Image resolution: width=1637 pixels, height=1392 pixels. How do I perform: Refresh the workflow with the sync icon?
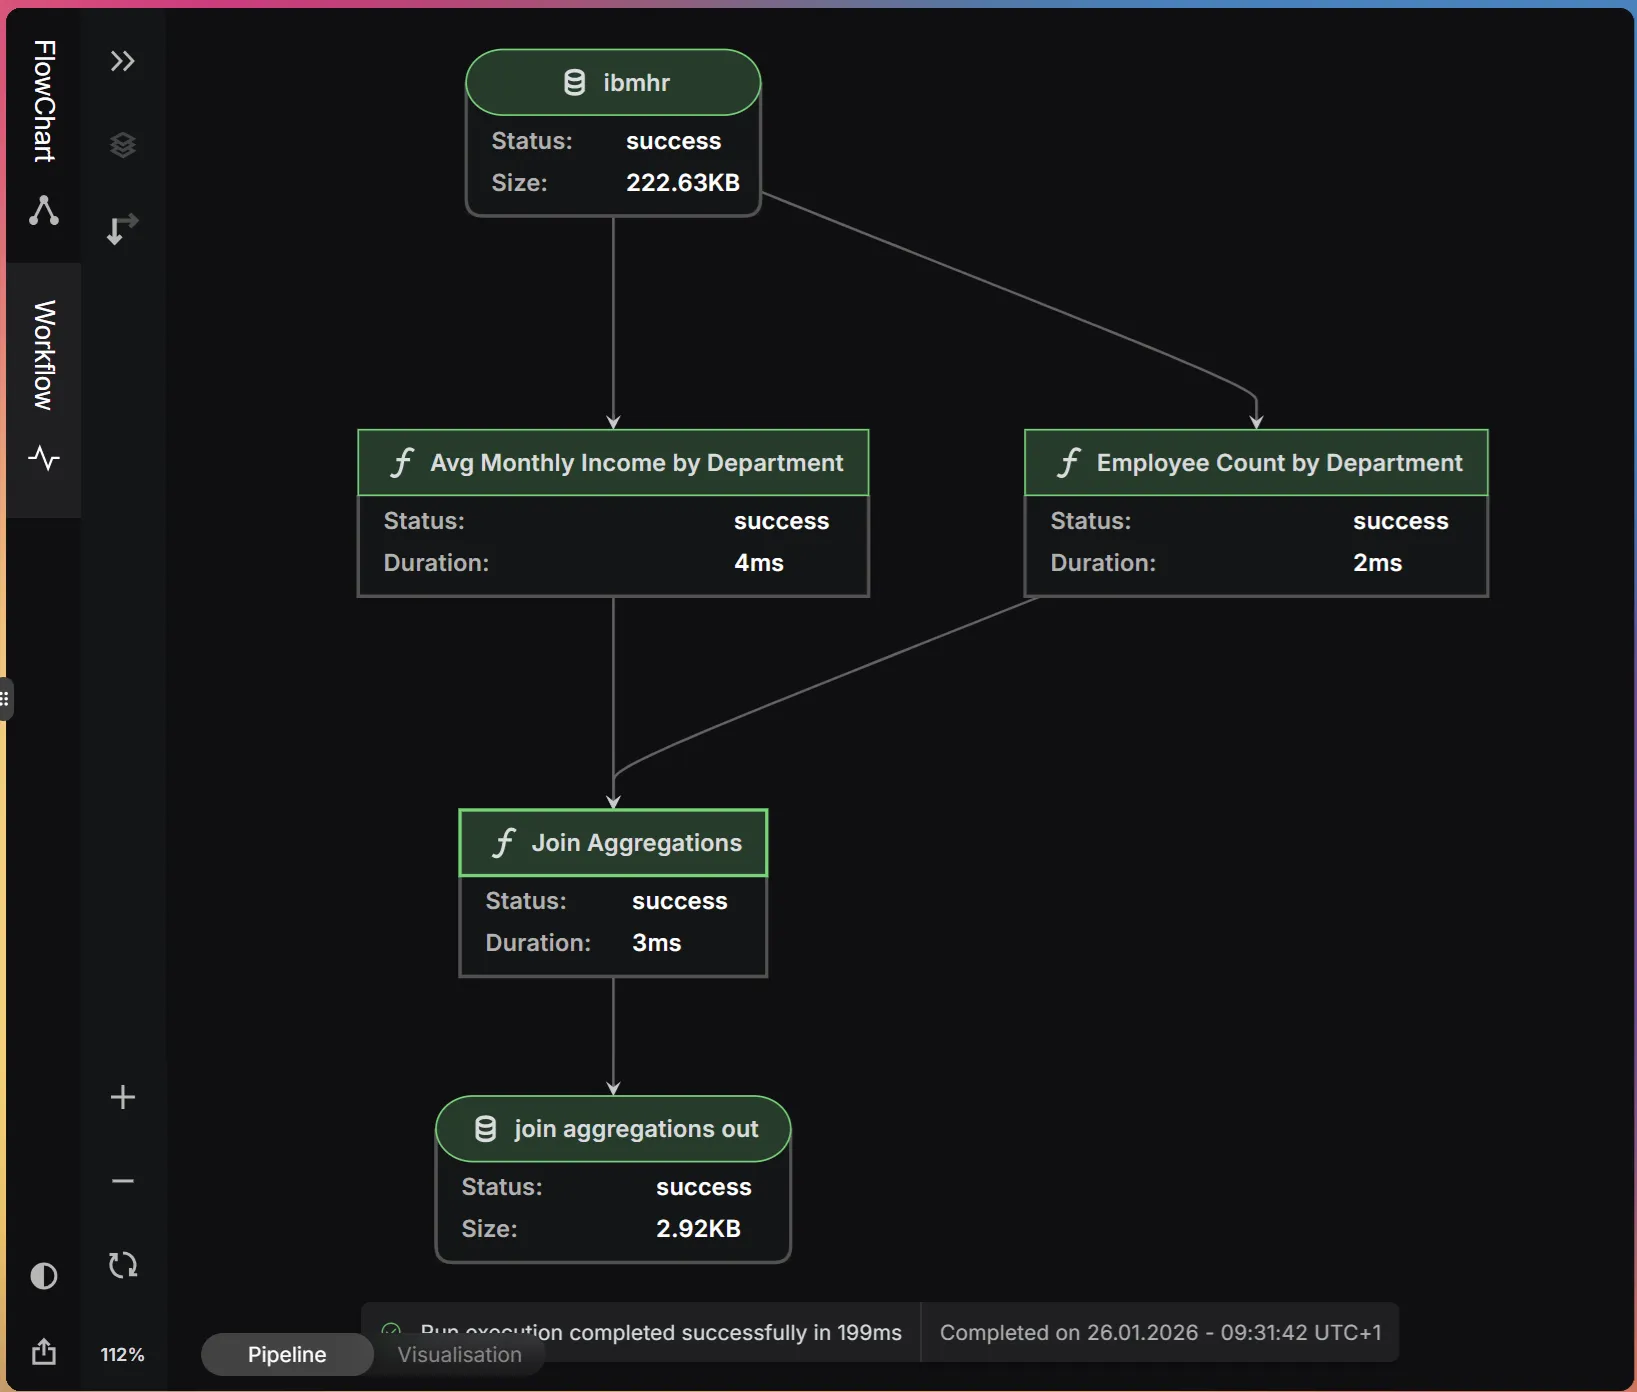tap(122, 1264)
